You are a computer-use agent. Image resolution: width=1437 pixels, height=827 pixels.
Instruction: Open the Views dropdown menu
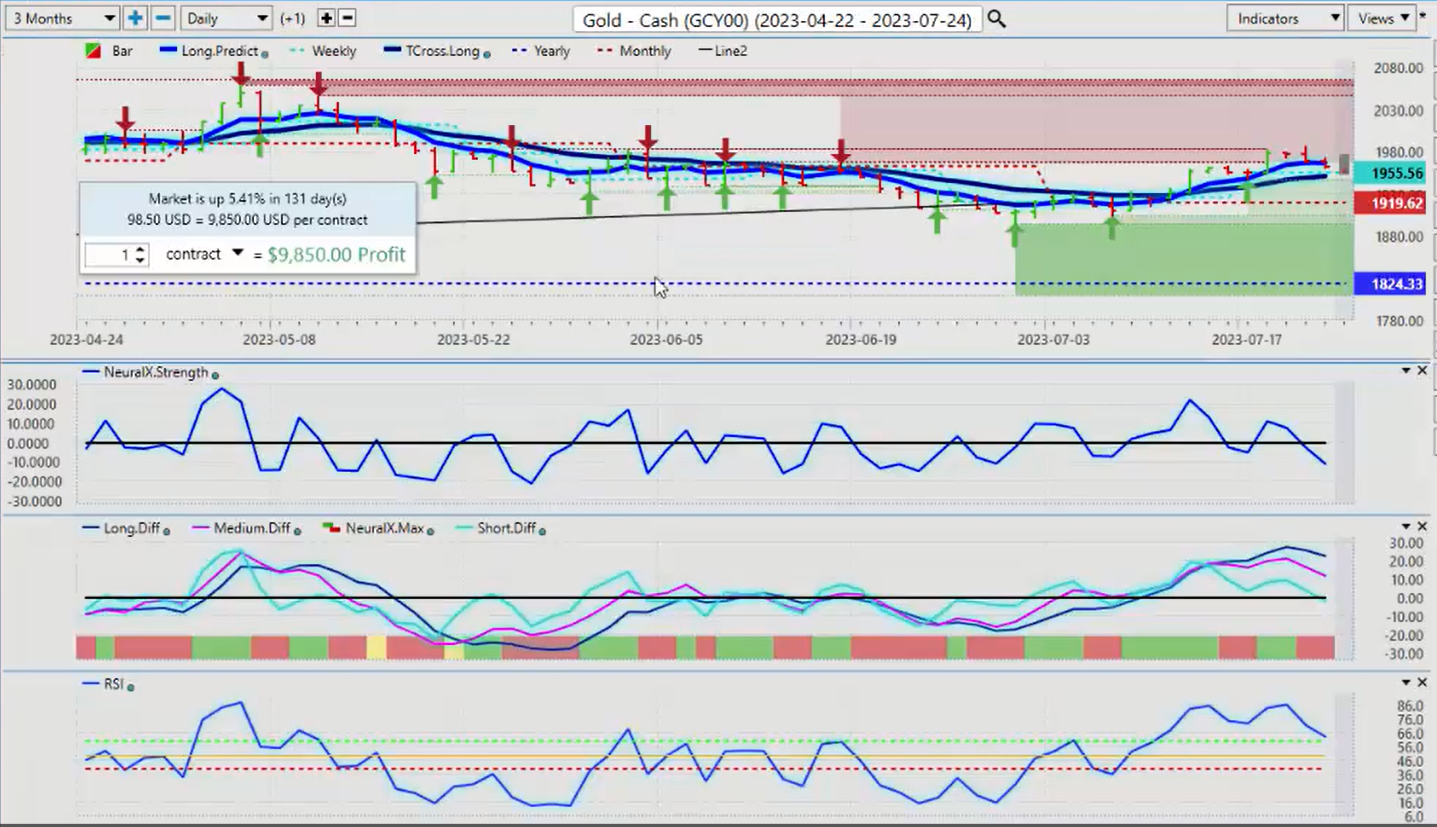[1381, 18]
